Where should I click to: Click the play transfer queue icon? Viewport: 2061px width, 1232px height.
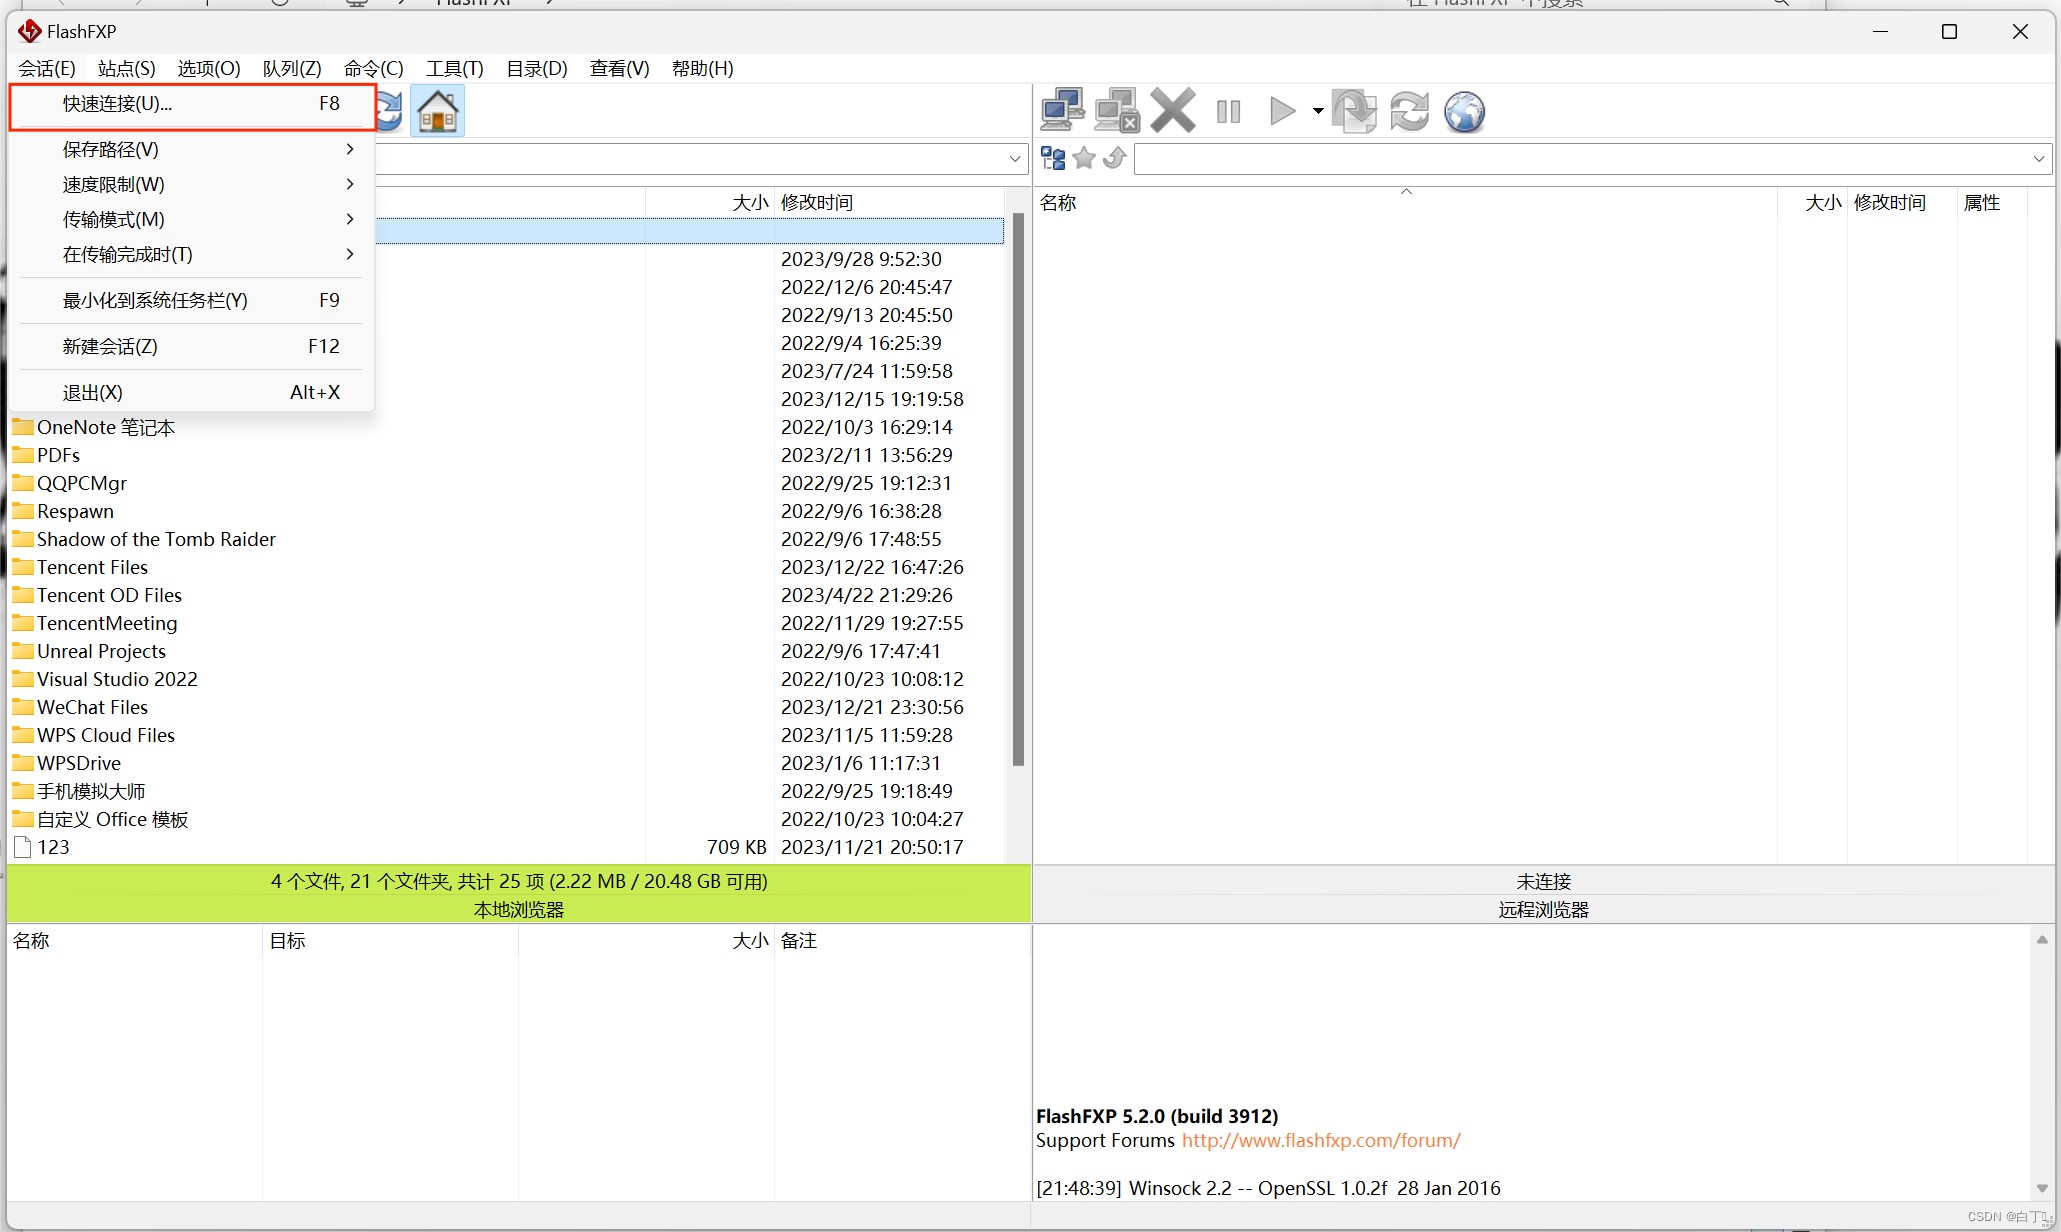point(1281,111)
